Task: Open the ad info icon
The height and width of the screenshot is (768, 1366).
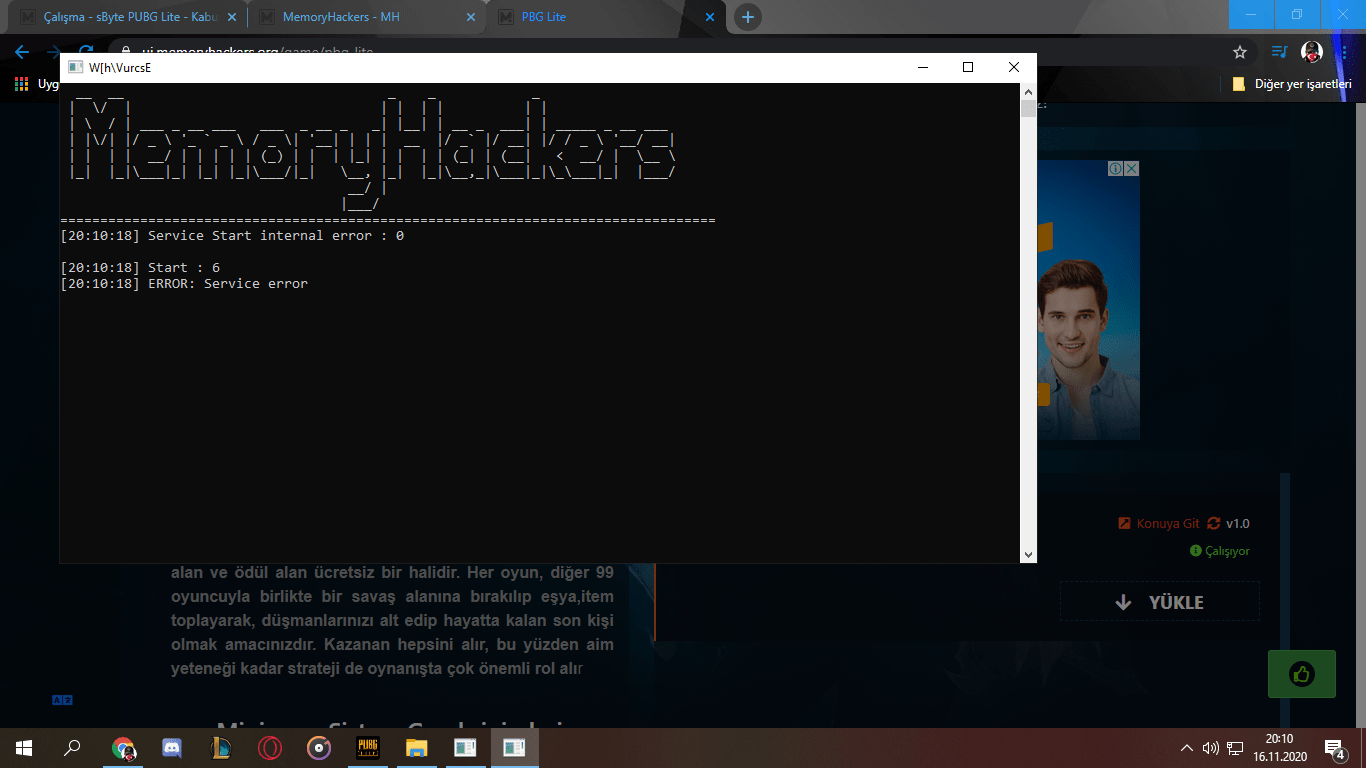Action: pyautogui.click(x=1116, y=169)
